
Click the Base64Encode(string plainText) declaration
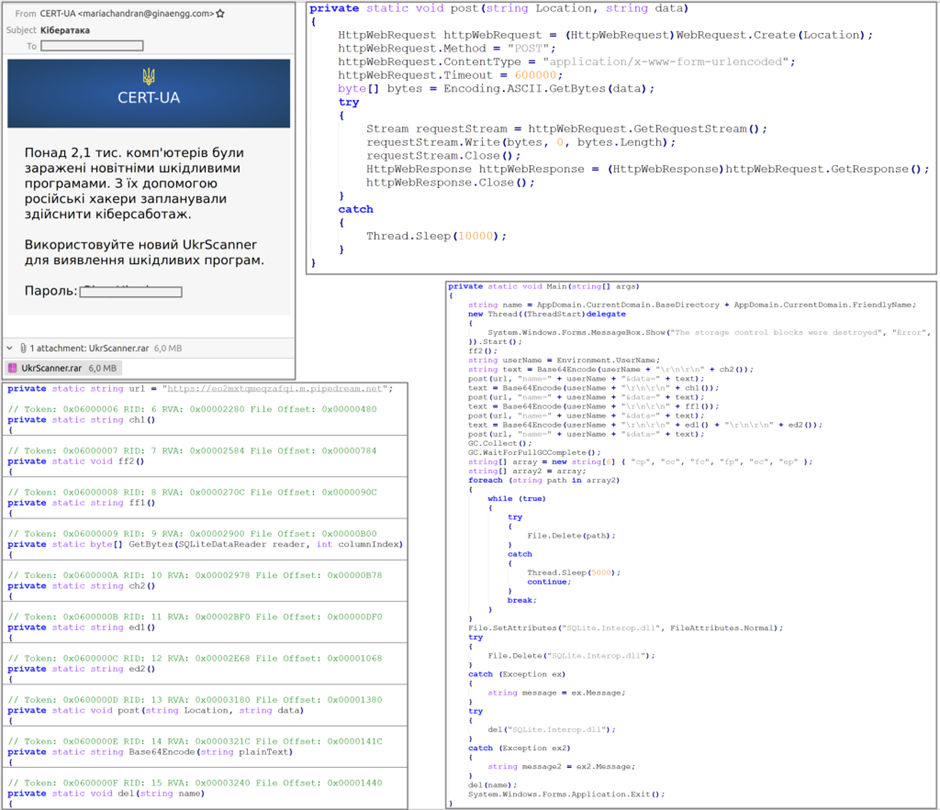coord(150,752)
